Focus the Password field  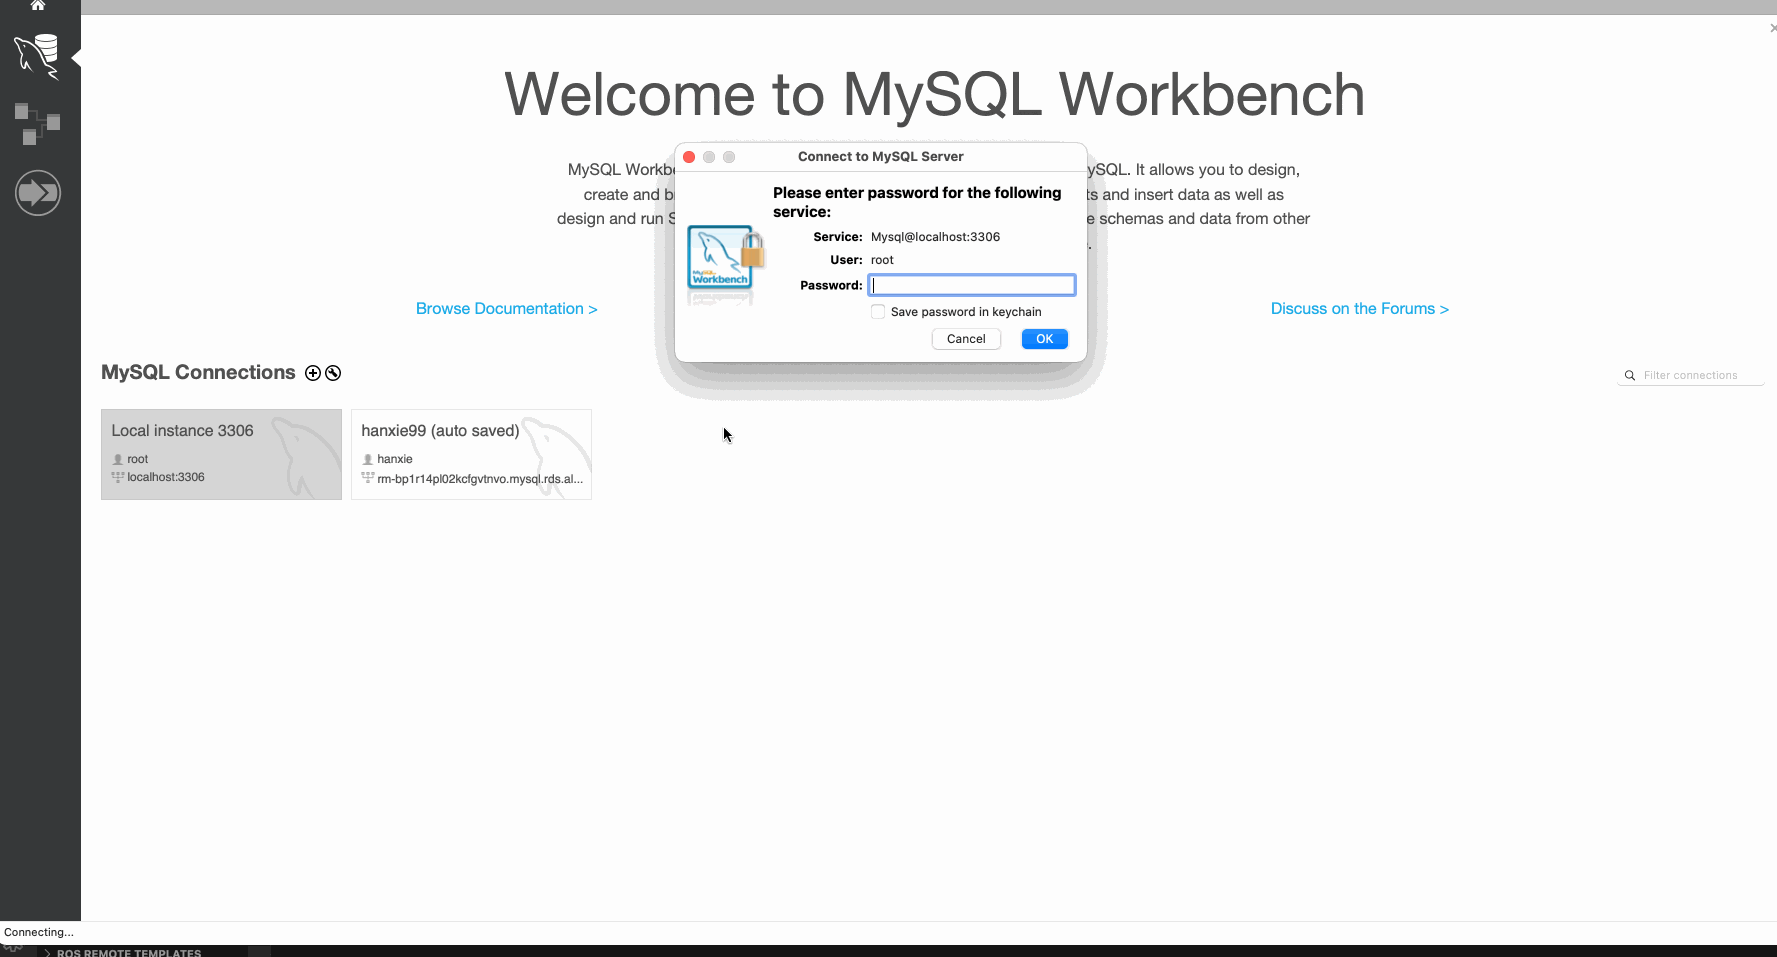click(x=972, y=285)
